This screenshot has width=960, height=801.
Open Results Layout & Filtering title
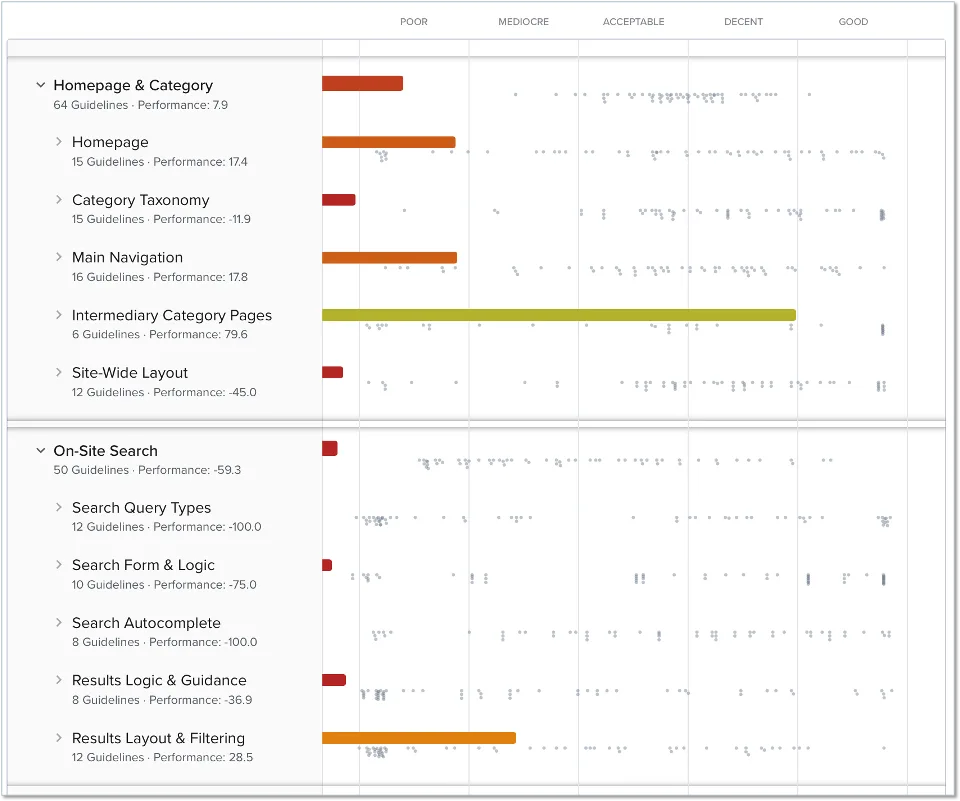159,739
